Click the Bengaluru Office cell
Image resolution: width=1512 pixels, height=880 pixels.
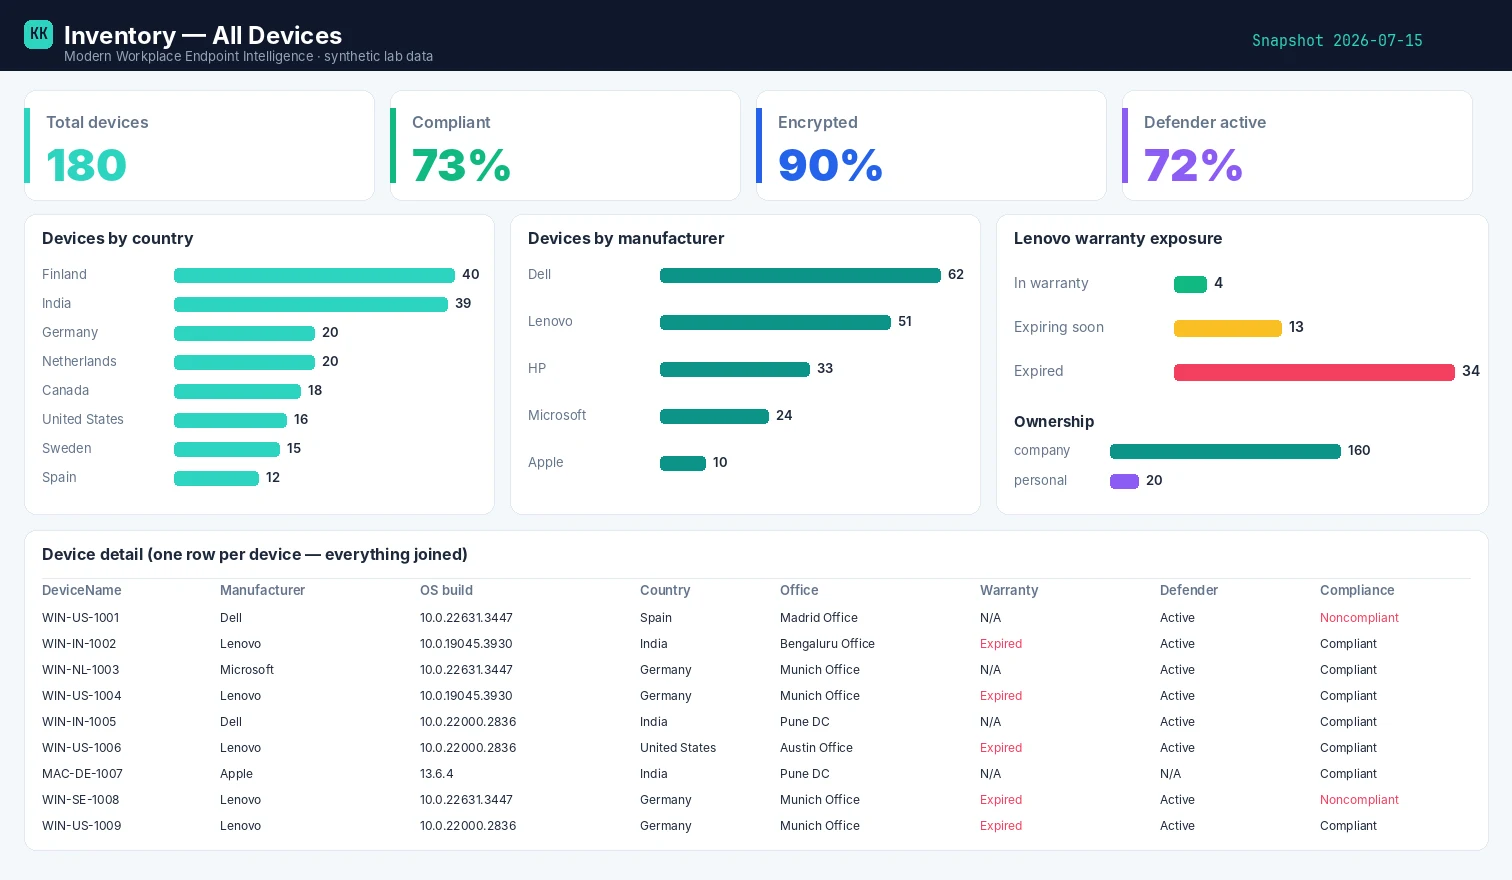tap(827, 644)
